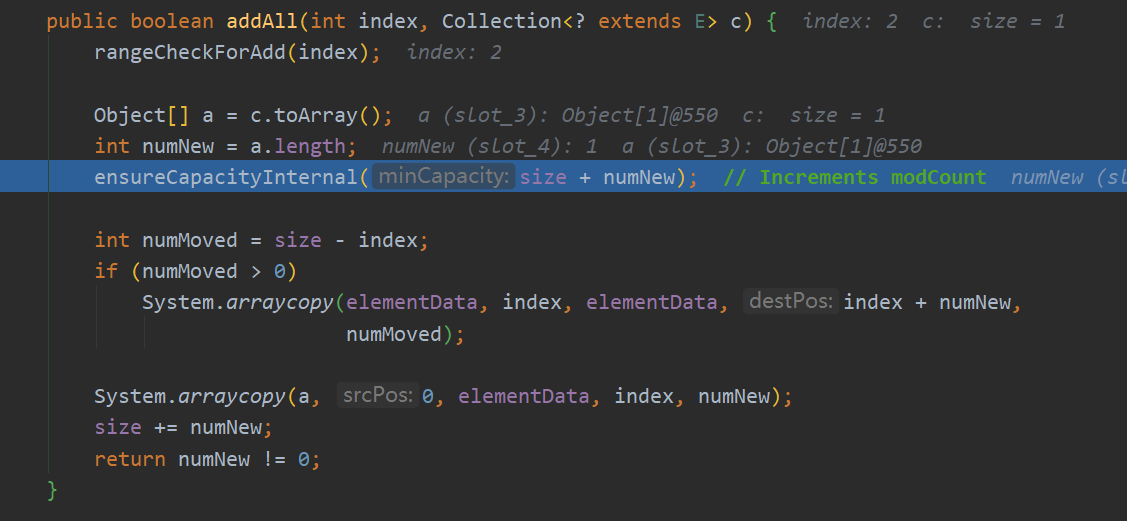Viewport: 1127px width, 521px height.
Task: Click the 'return' keyword
Action: pos(130,458)
